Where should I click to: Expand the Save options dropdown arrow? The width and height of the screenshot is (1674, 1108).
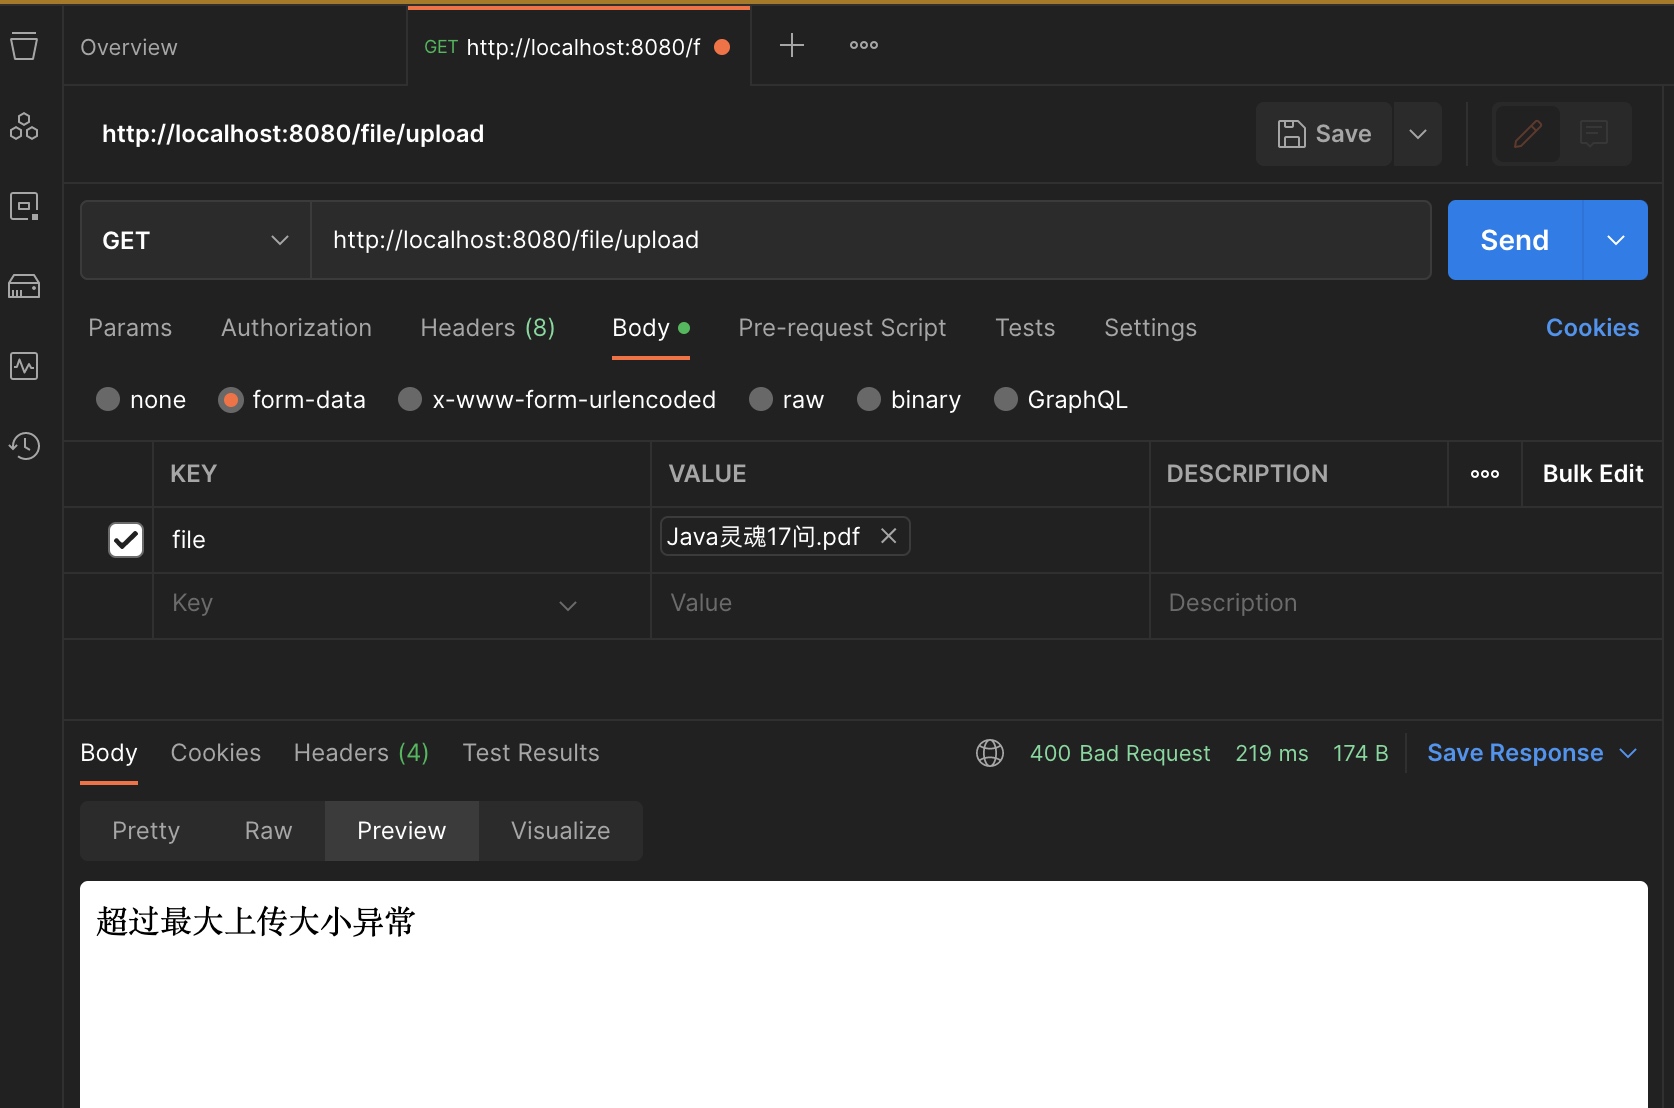(x=1417, y=134)
